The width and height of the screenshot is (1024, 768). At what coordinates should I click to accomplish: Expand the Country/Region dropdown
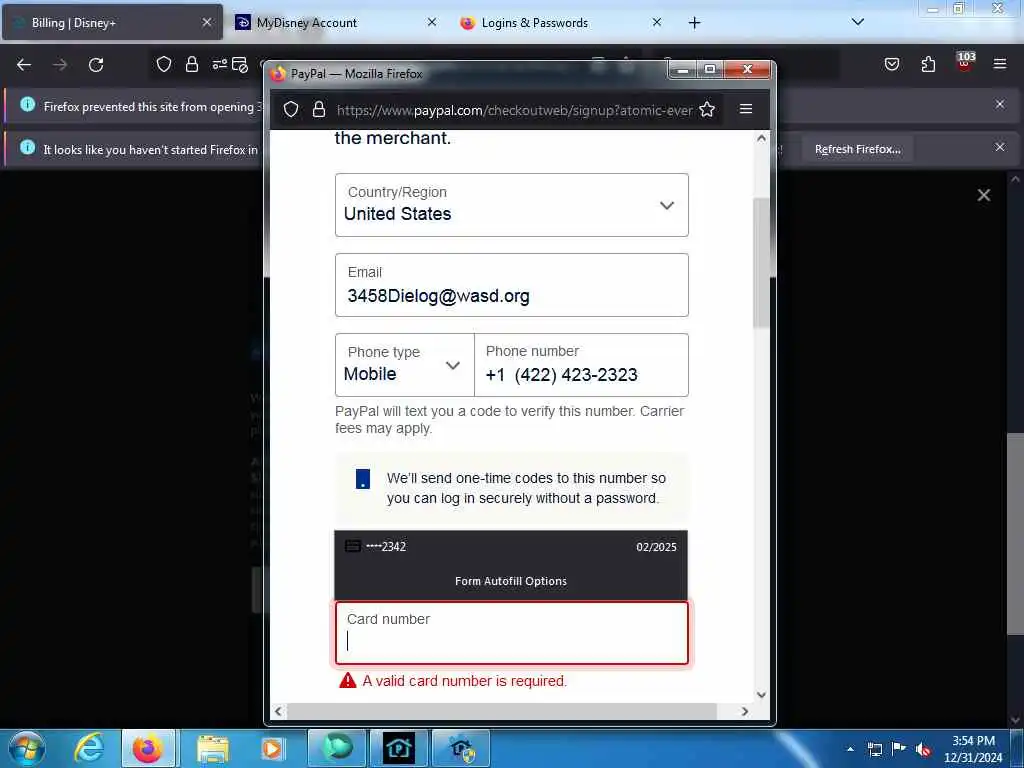coord(511,205)
